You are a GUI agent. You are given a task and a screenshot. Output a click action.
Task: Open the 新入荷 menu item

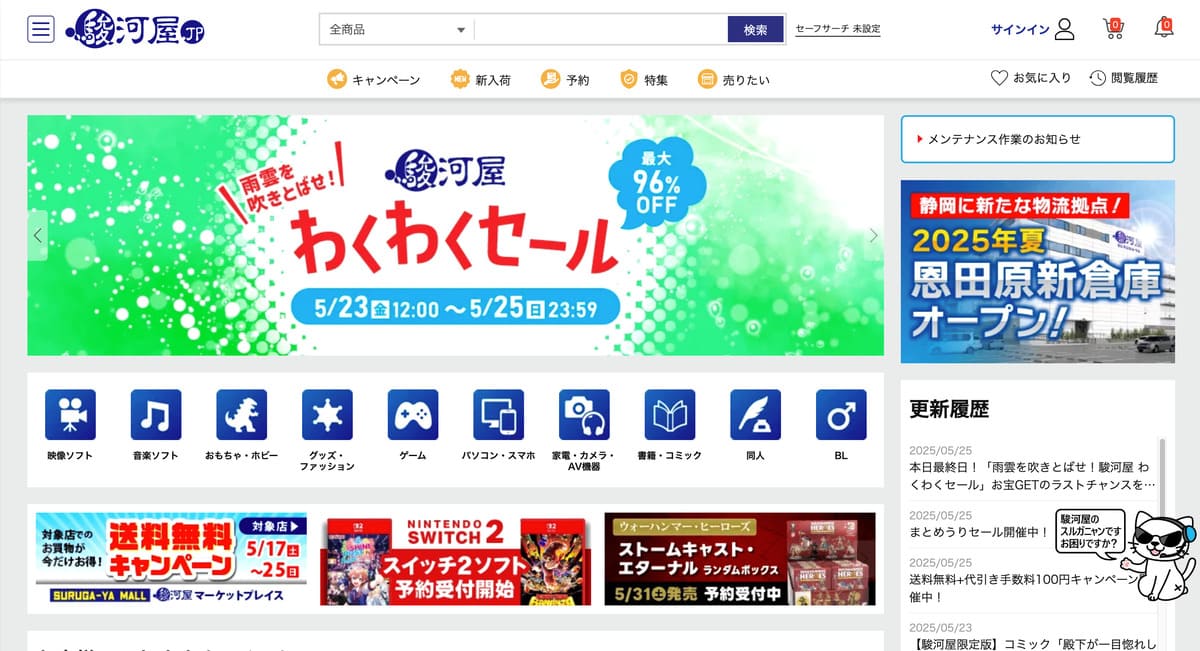(481, 80)
